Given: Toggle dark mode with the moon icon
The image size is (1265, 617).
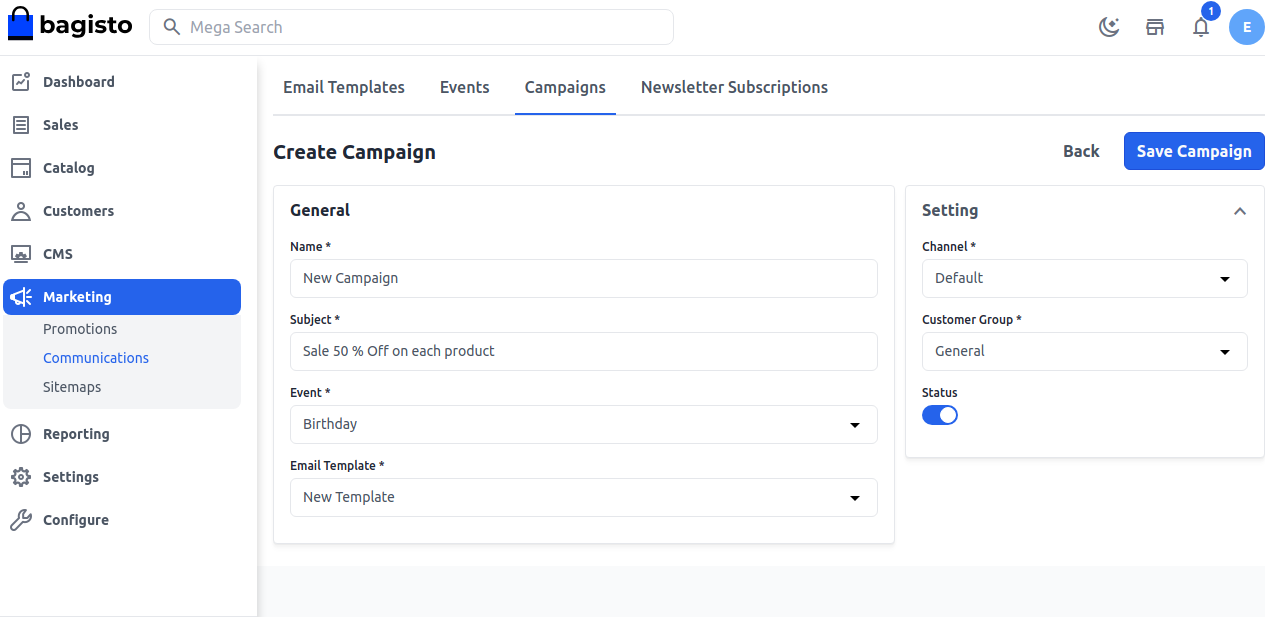Looking at the screenshot, I should click(x=1108, y=27).
